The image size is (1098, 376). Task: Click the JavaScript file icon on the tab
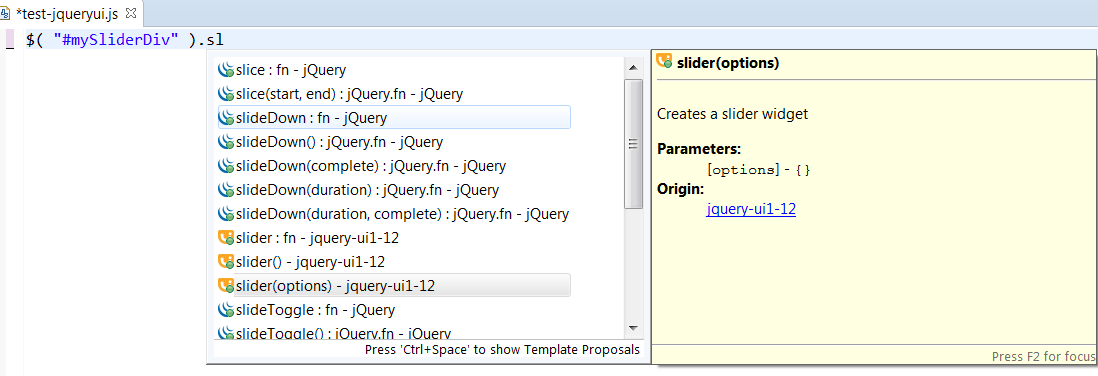6,13
